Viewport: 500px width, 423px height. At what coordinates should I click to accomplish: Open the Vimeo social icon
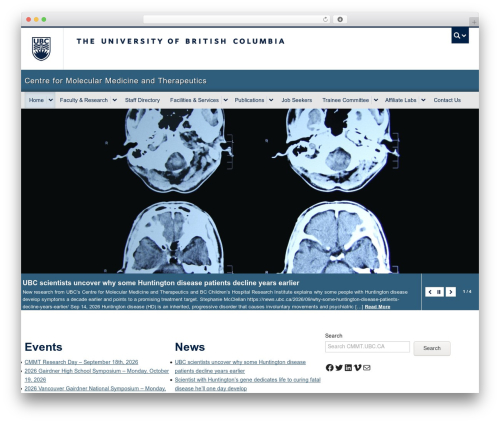pyautogui.click(x=357, y=367)
